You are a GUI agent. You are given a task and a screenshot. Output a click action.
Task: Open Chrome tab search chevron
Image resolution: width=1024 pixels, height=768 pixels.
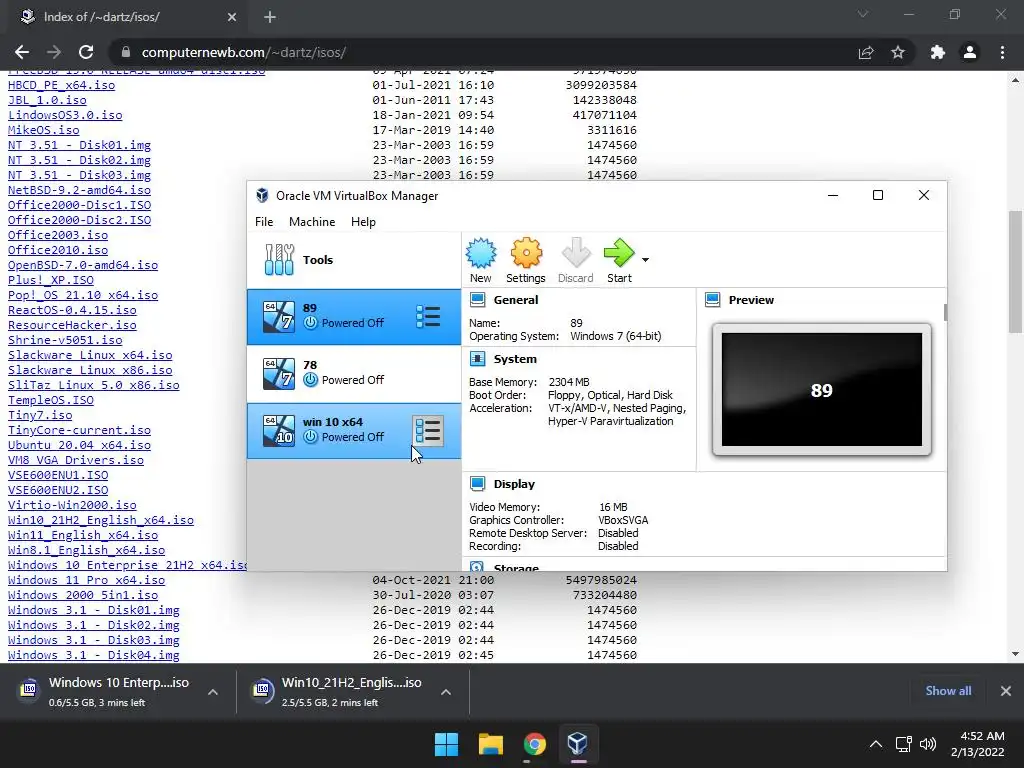tap(863, 14)
